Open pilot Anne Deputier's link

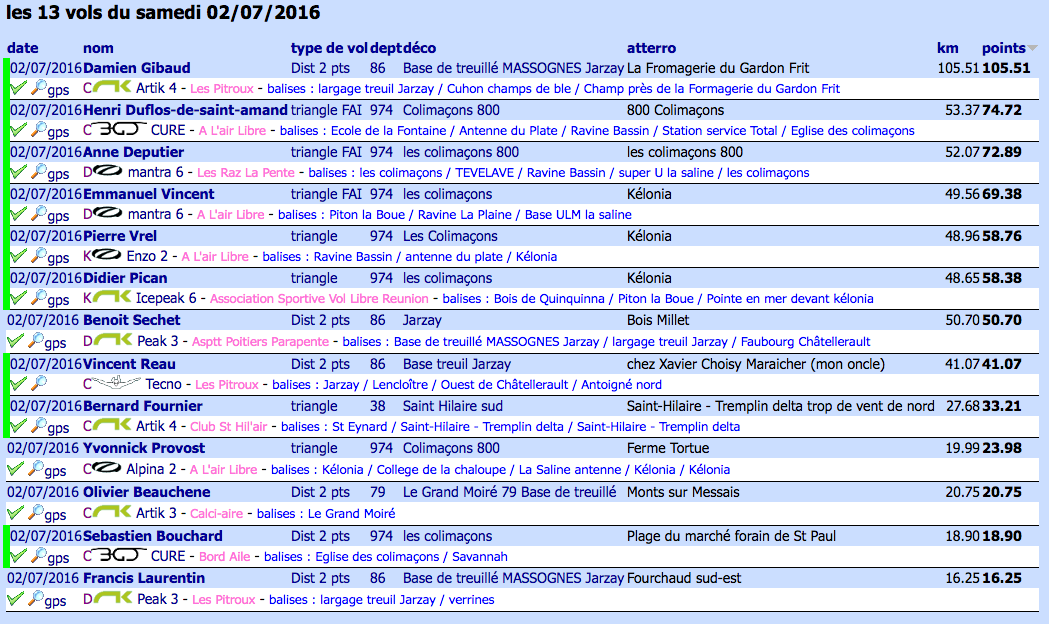133,152
